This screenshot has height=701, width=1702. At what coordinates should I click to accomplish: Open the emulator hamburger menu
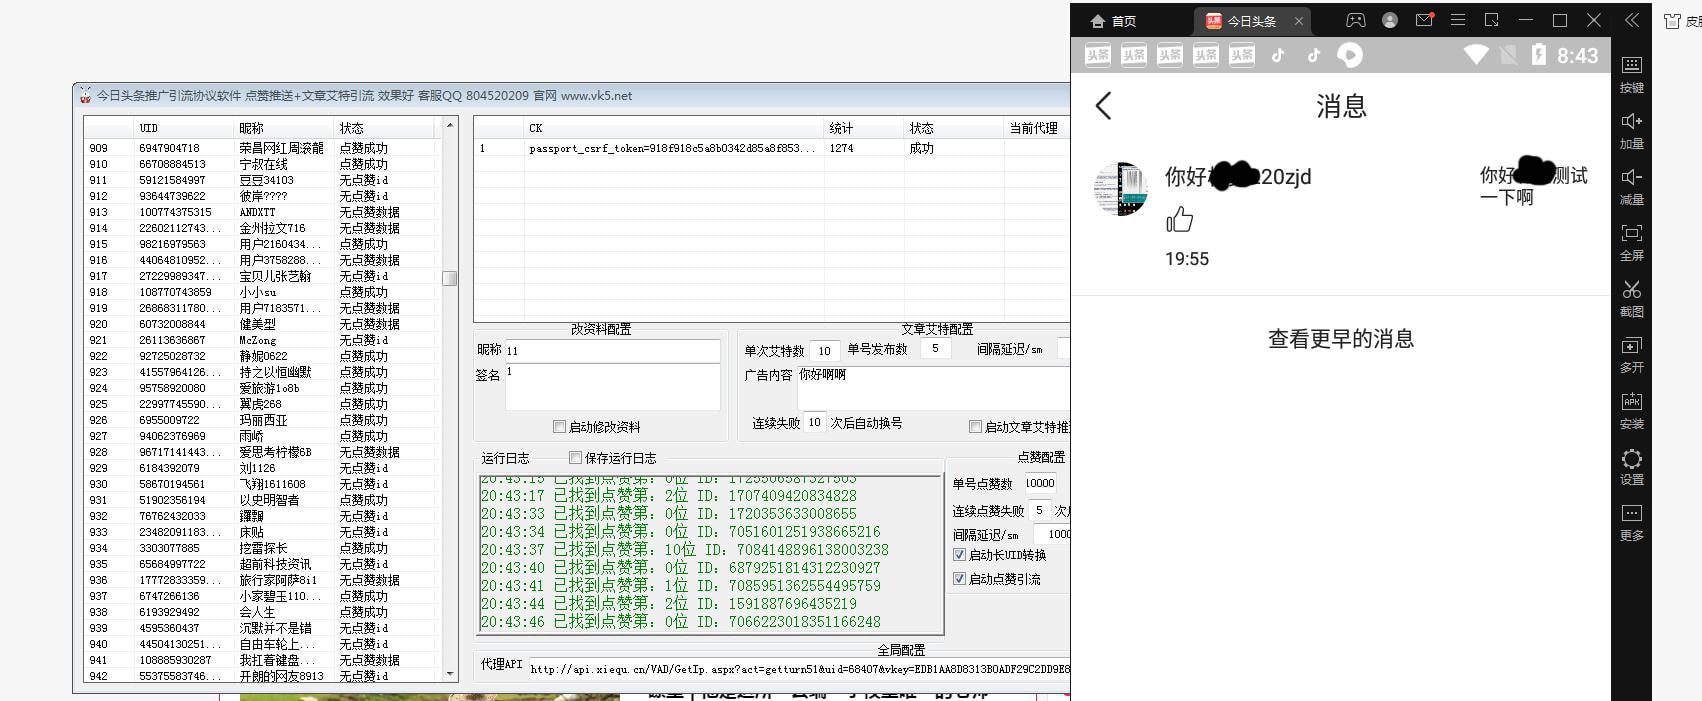click(1458, 20)
